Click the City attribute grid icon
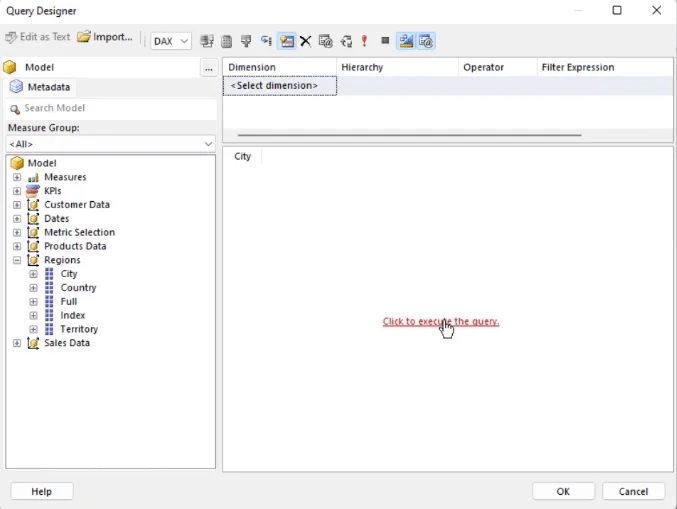Viewport: 677px width, 509px height. click(49, 274)
